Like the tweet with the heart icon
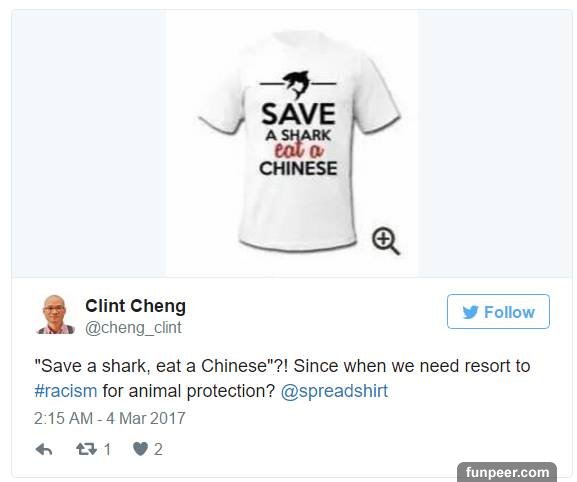Screen dimensions: 577x482 click(x=140, y=449)
